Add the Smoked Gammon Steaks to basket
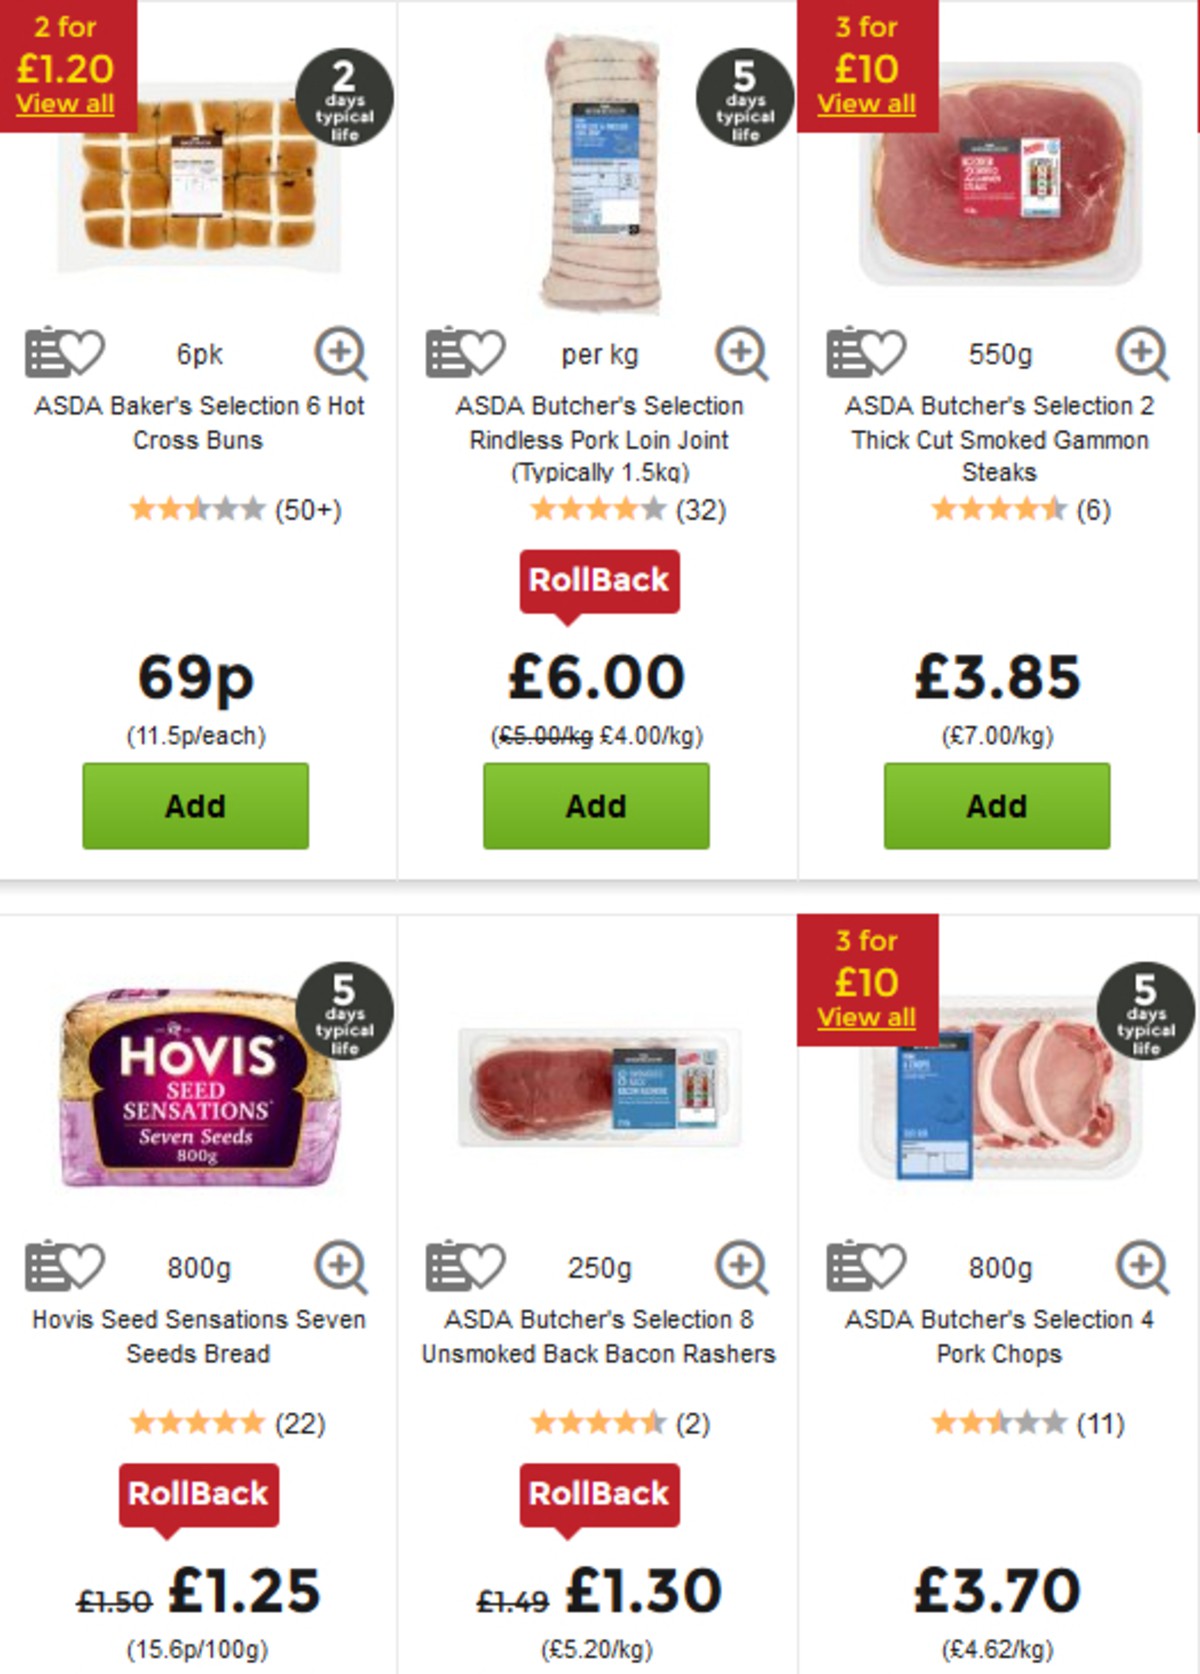 (996, 804)
